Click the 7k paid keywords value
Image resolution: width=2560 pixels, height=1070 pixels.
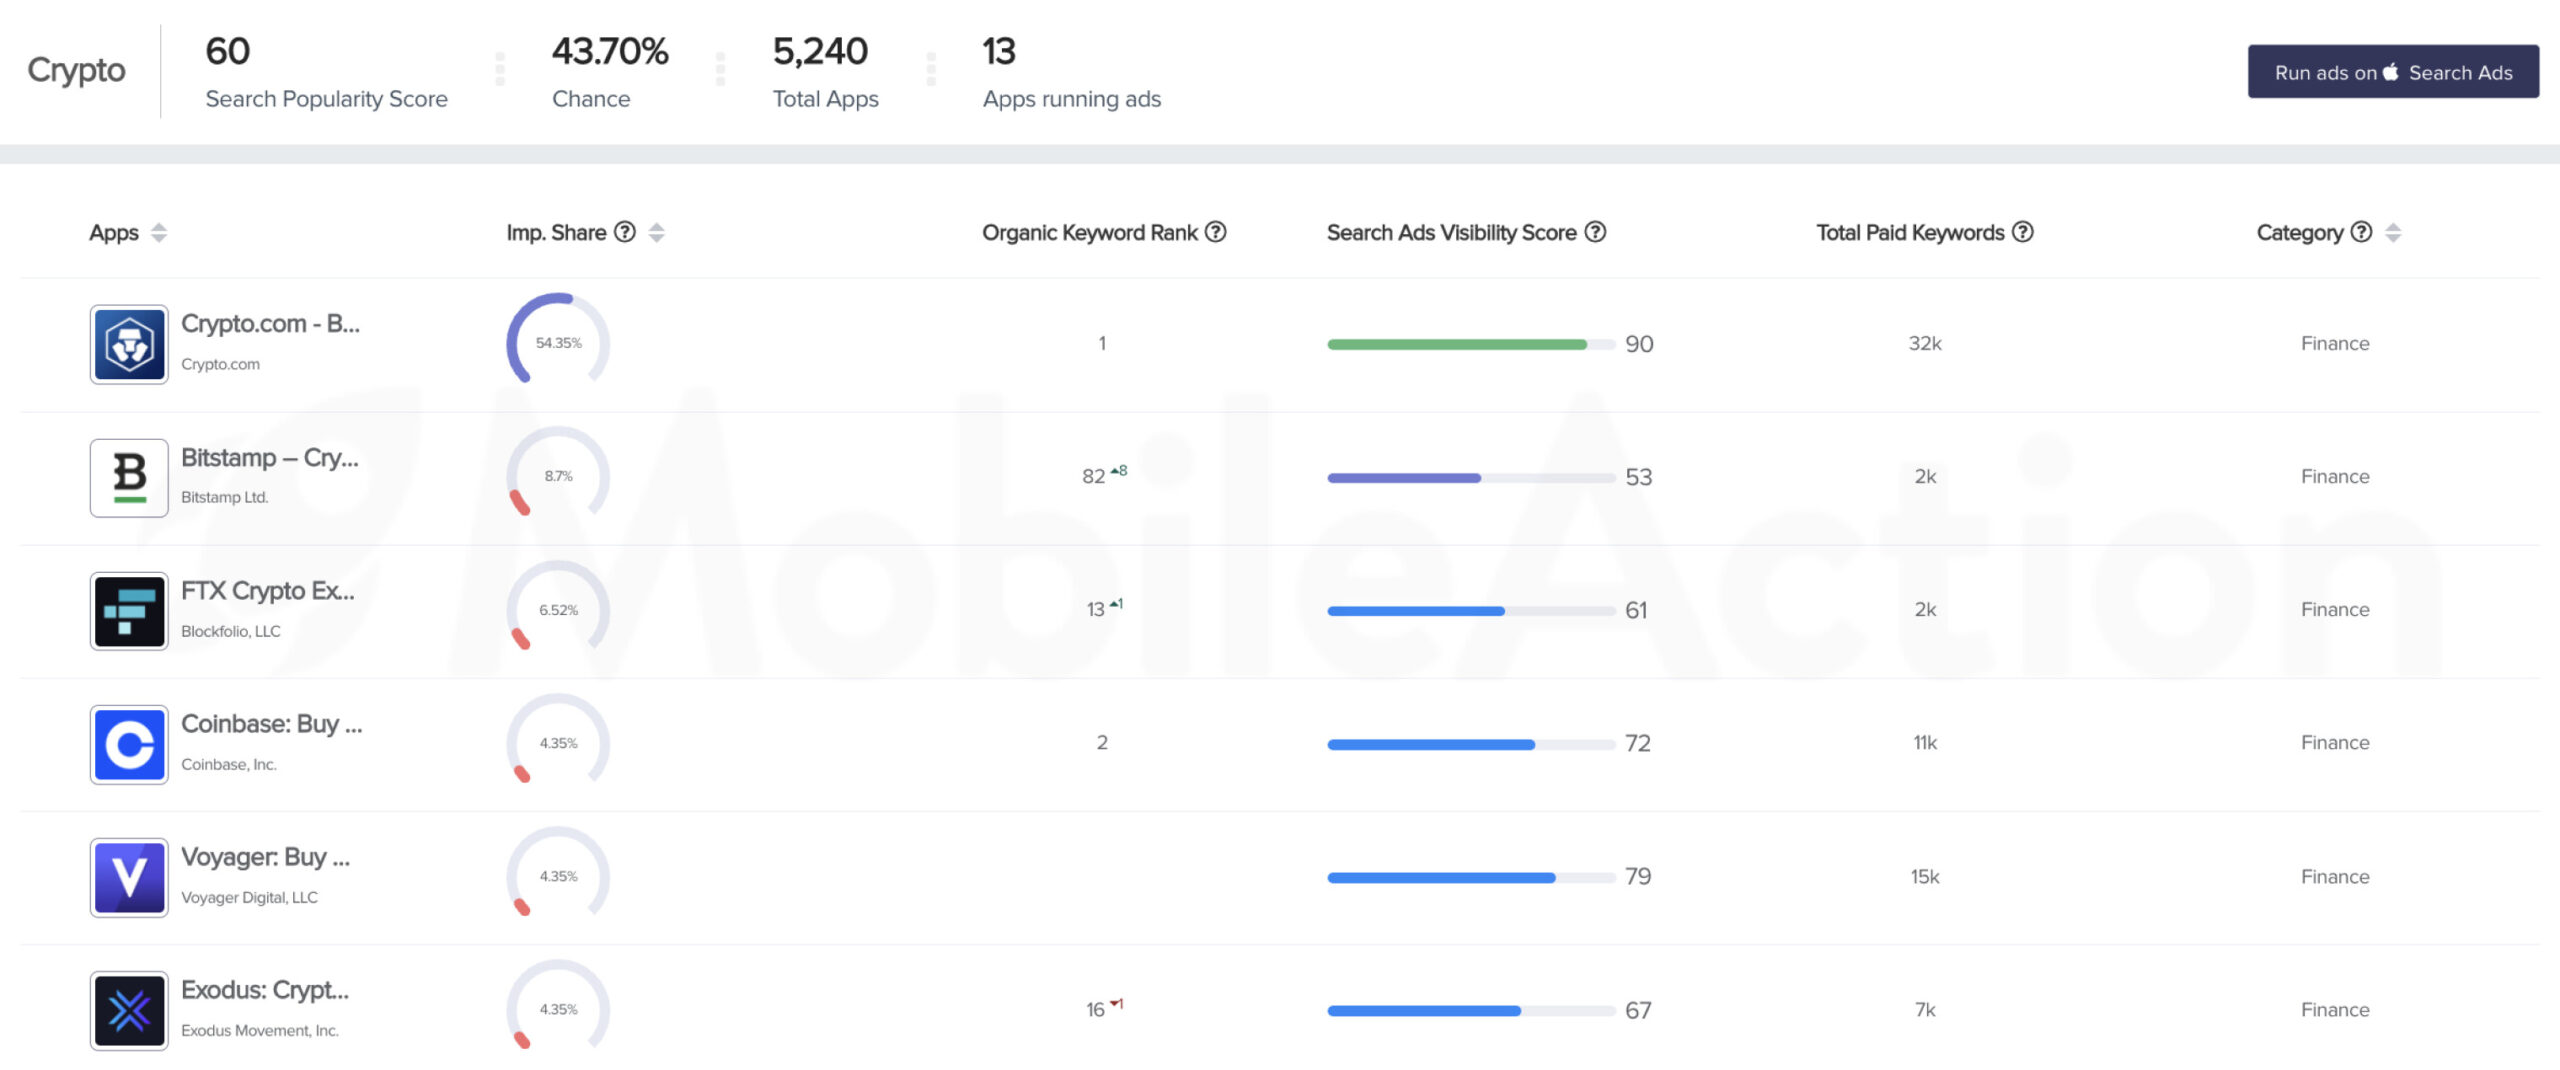pyautogui.click(x=1925, y=1010)
